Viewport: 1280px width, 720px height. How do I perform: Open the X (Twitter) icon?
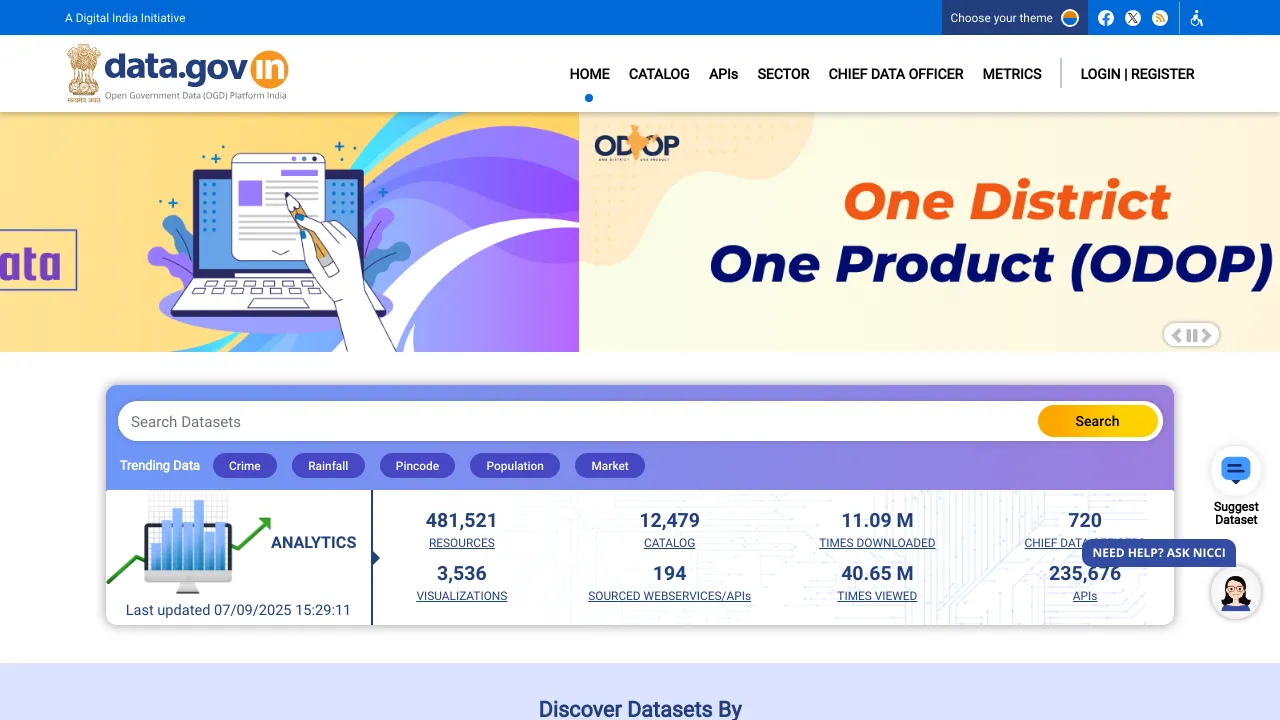coord(1133,18)
